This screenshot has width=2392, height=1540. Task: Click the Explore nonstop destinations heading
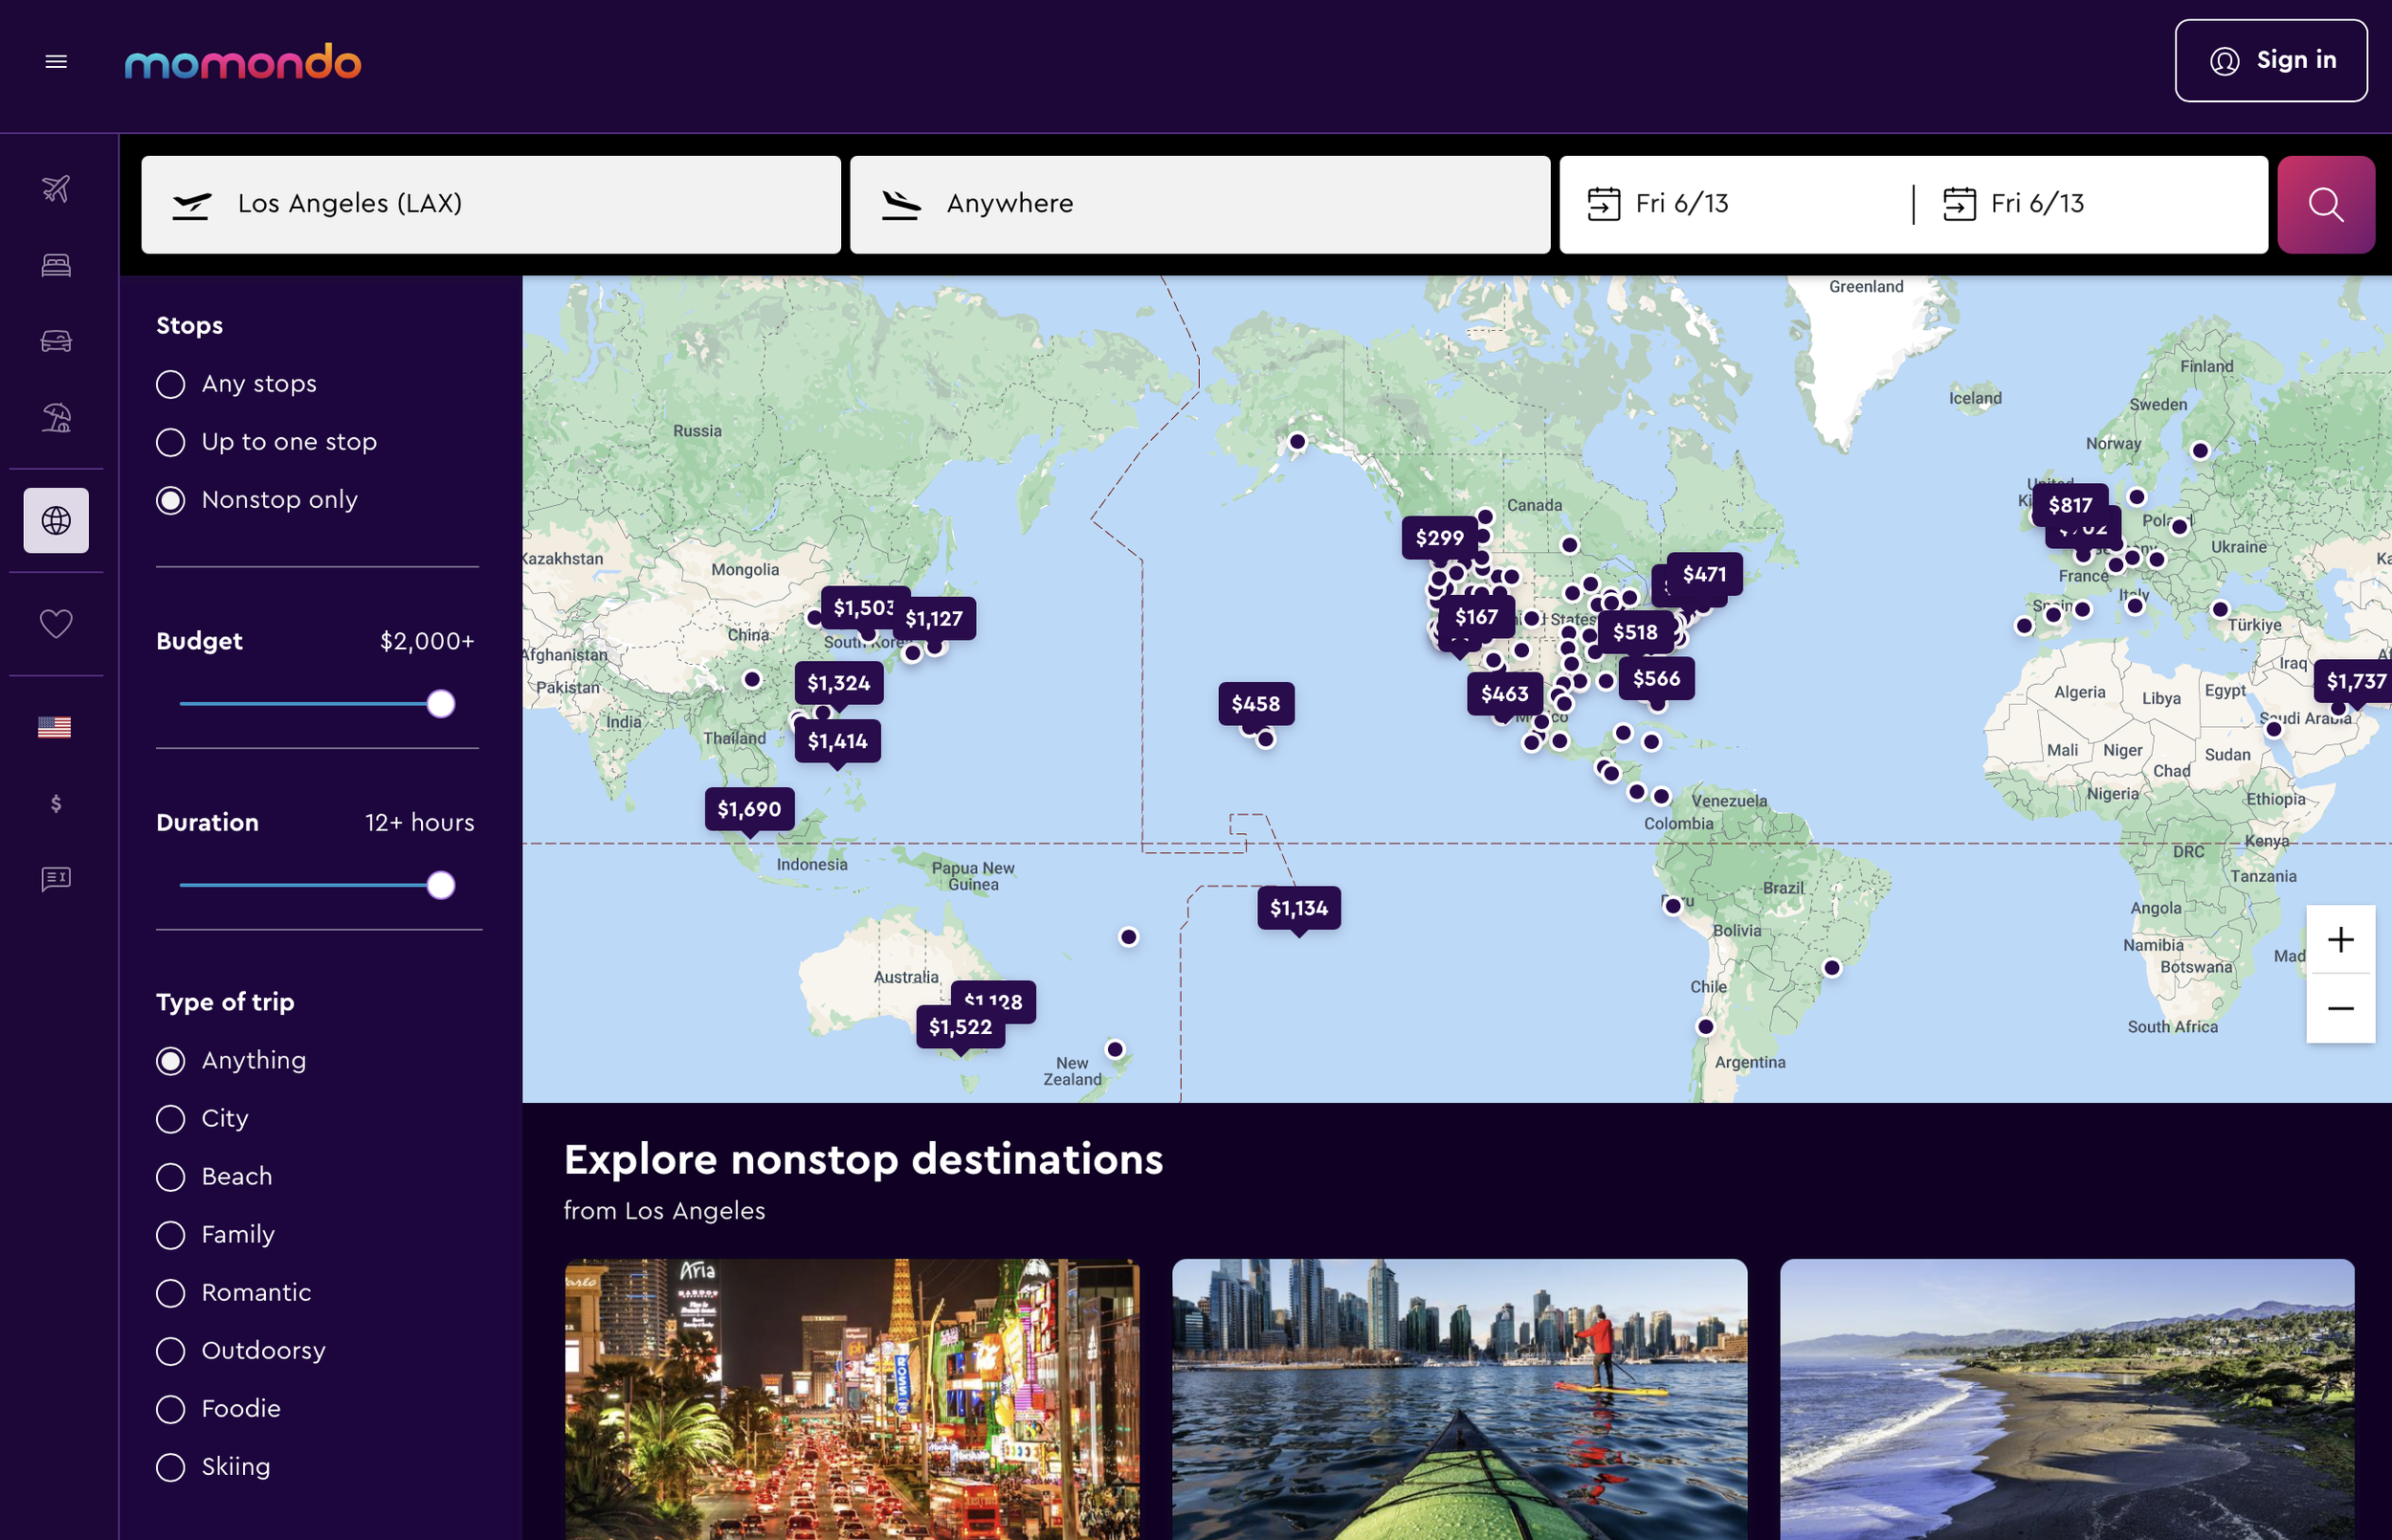[x=863, y=1160]
